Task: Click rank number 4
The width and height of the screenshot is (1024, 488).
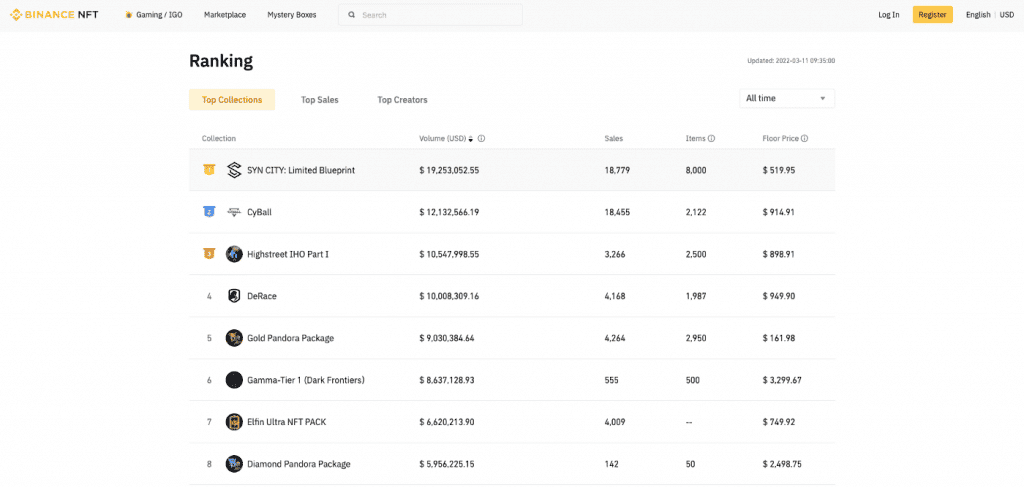Action: click(209, 296)
